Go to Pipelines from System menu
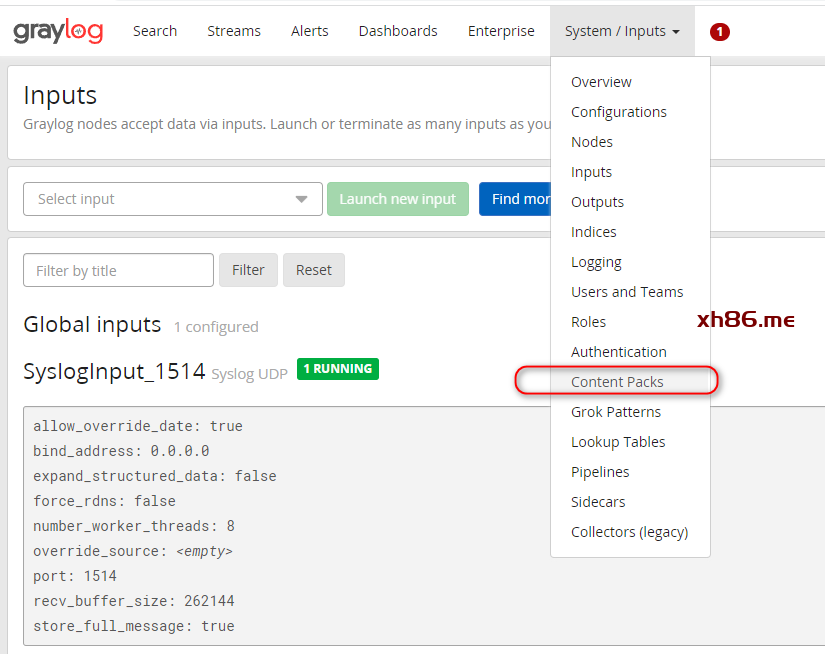Image resolution: width=825 pixels, height=654 pixels. [600, 472]
